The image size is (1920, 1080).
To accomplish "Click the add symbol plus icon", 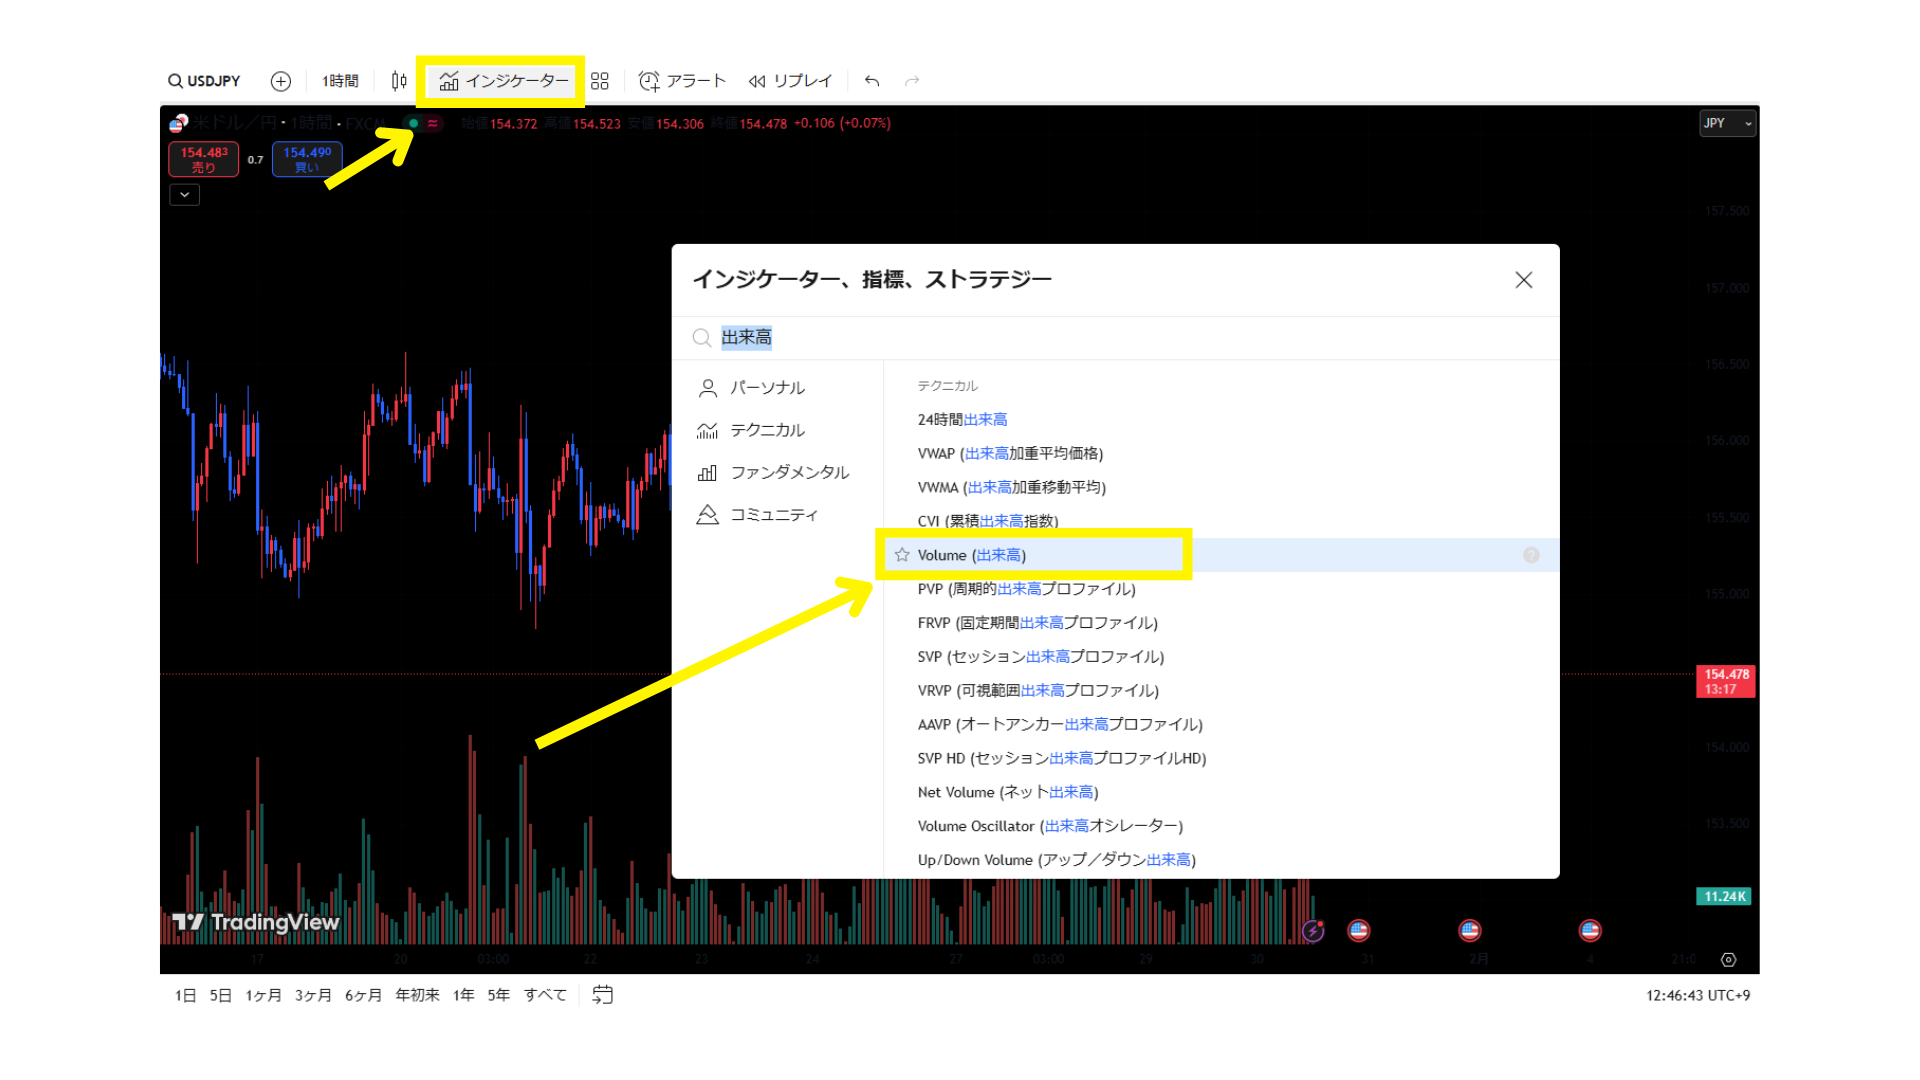I will (x=281, y=81).
